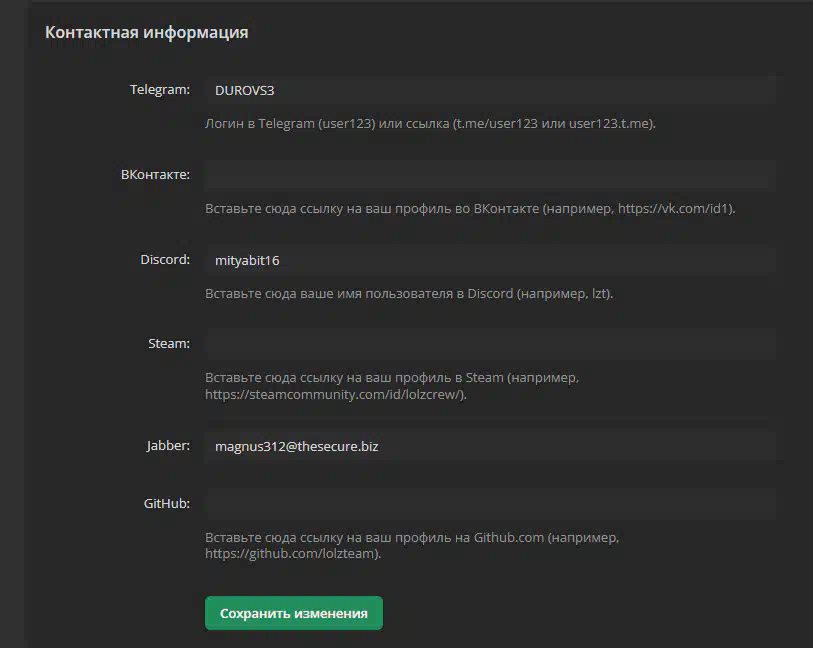Click the steamcommunity.com/id/lolzcrew example URL
This screenshot has height=648, width=813.
click(335, 395)
